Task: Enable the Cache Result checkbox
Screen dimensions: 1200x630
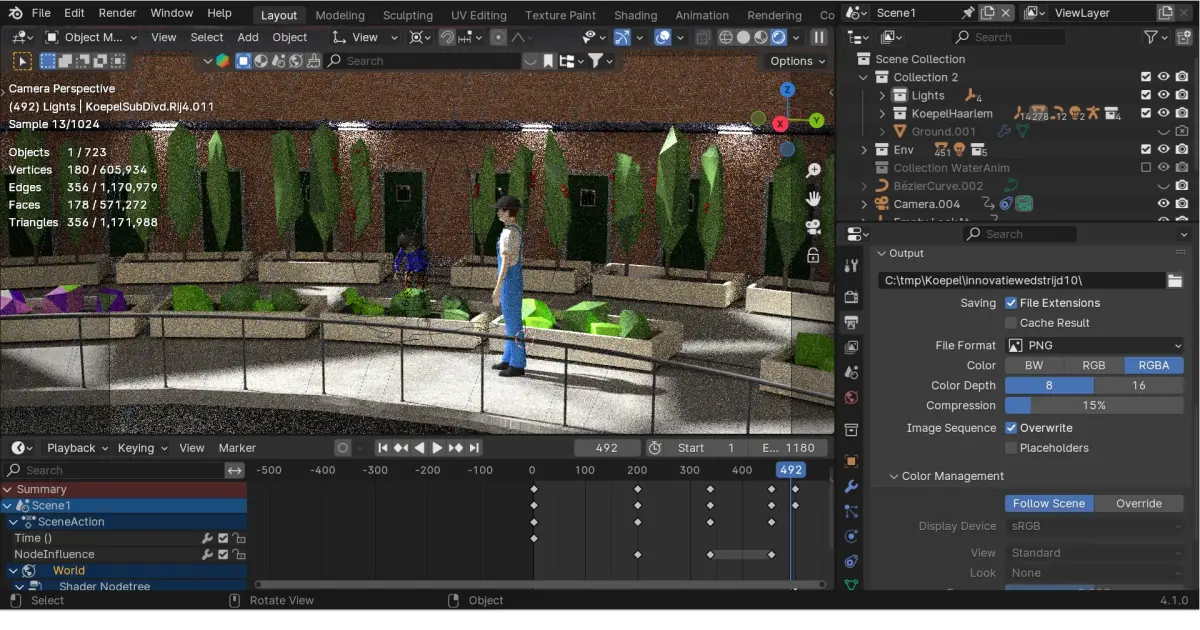Action: click(1011, 323)
